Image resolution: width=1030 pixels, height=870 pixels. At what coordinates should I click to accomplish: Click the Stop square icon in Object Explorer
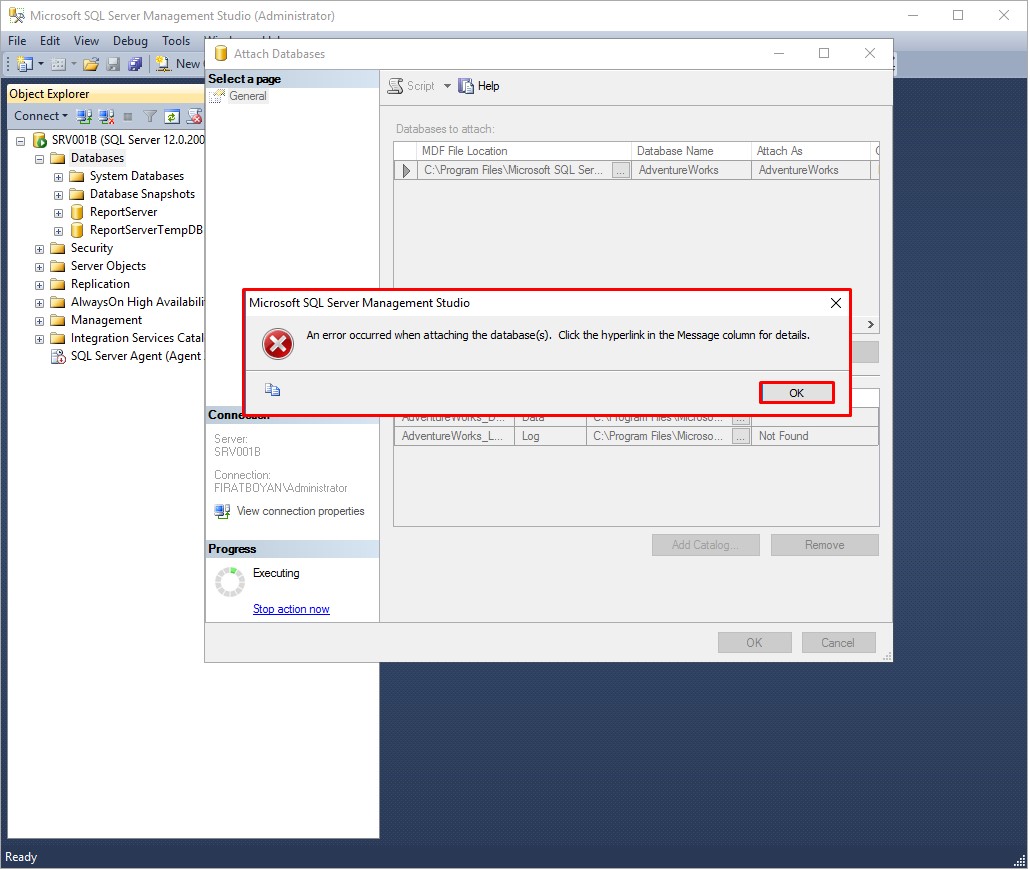(x=128, y=117)
